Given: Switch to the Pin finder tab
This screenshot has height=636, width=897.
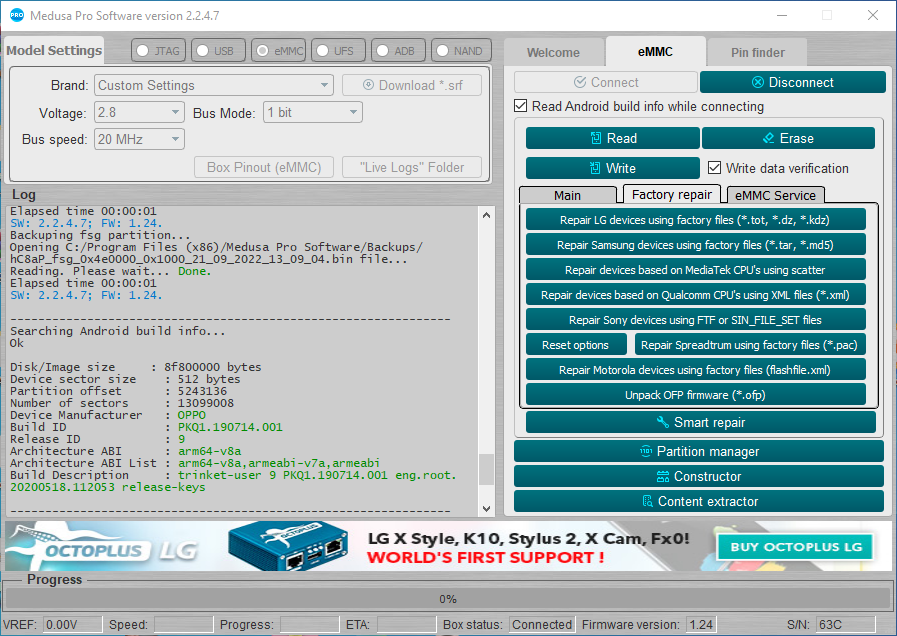Looking at the screenshot, I should coord(757,53).
